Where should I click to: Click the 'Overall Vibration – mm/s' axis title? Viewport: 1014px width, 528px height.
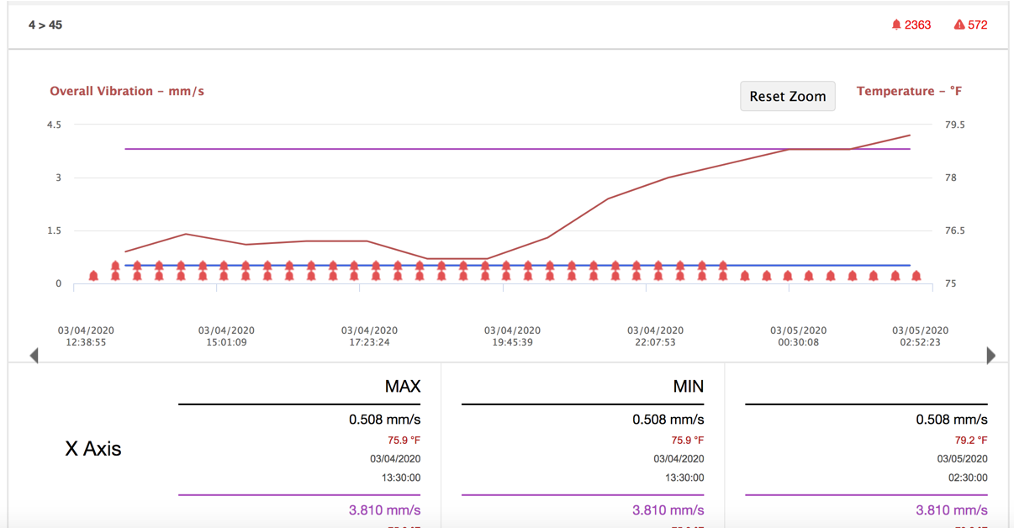127,91
